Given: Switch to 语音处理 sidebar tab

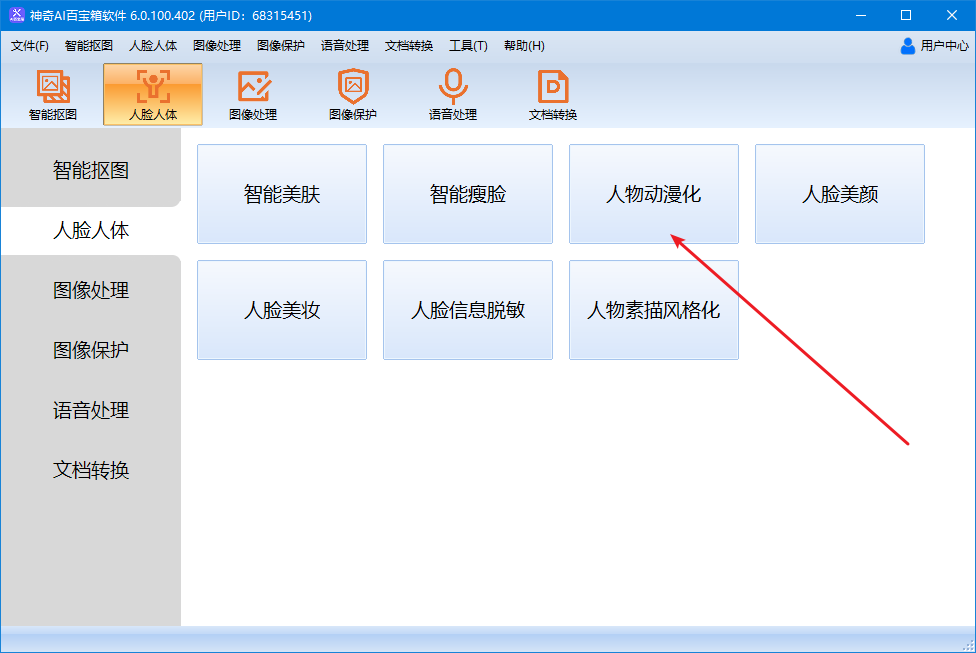Looking at the screenshot, I should tap(91, 410).
